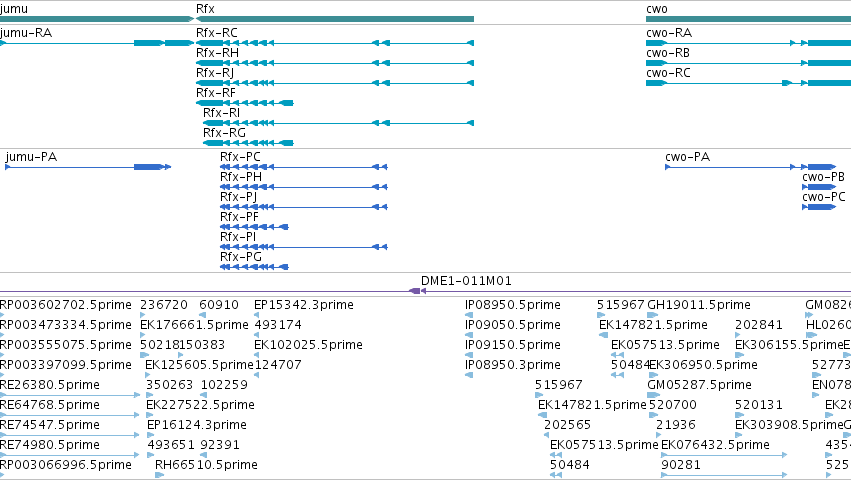Image resolution: width=851 pixels, height=480 pixels.
Task: Select the IP08950.5prime EST label
Action: pyautogui.click(x=513, y=305)
